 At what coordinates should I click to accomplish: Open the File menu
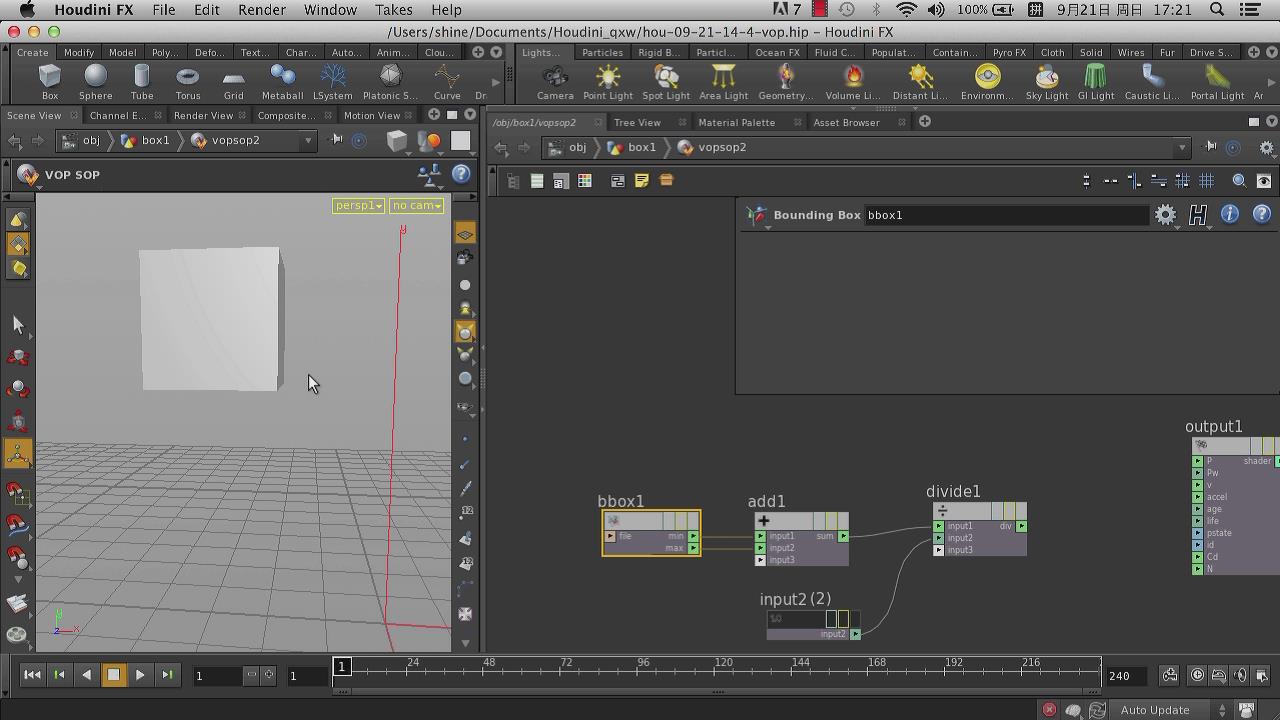pos(163,10)
